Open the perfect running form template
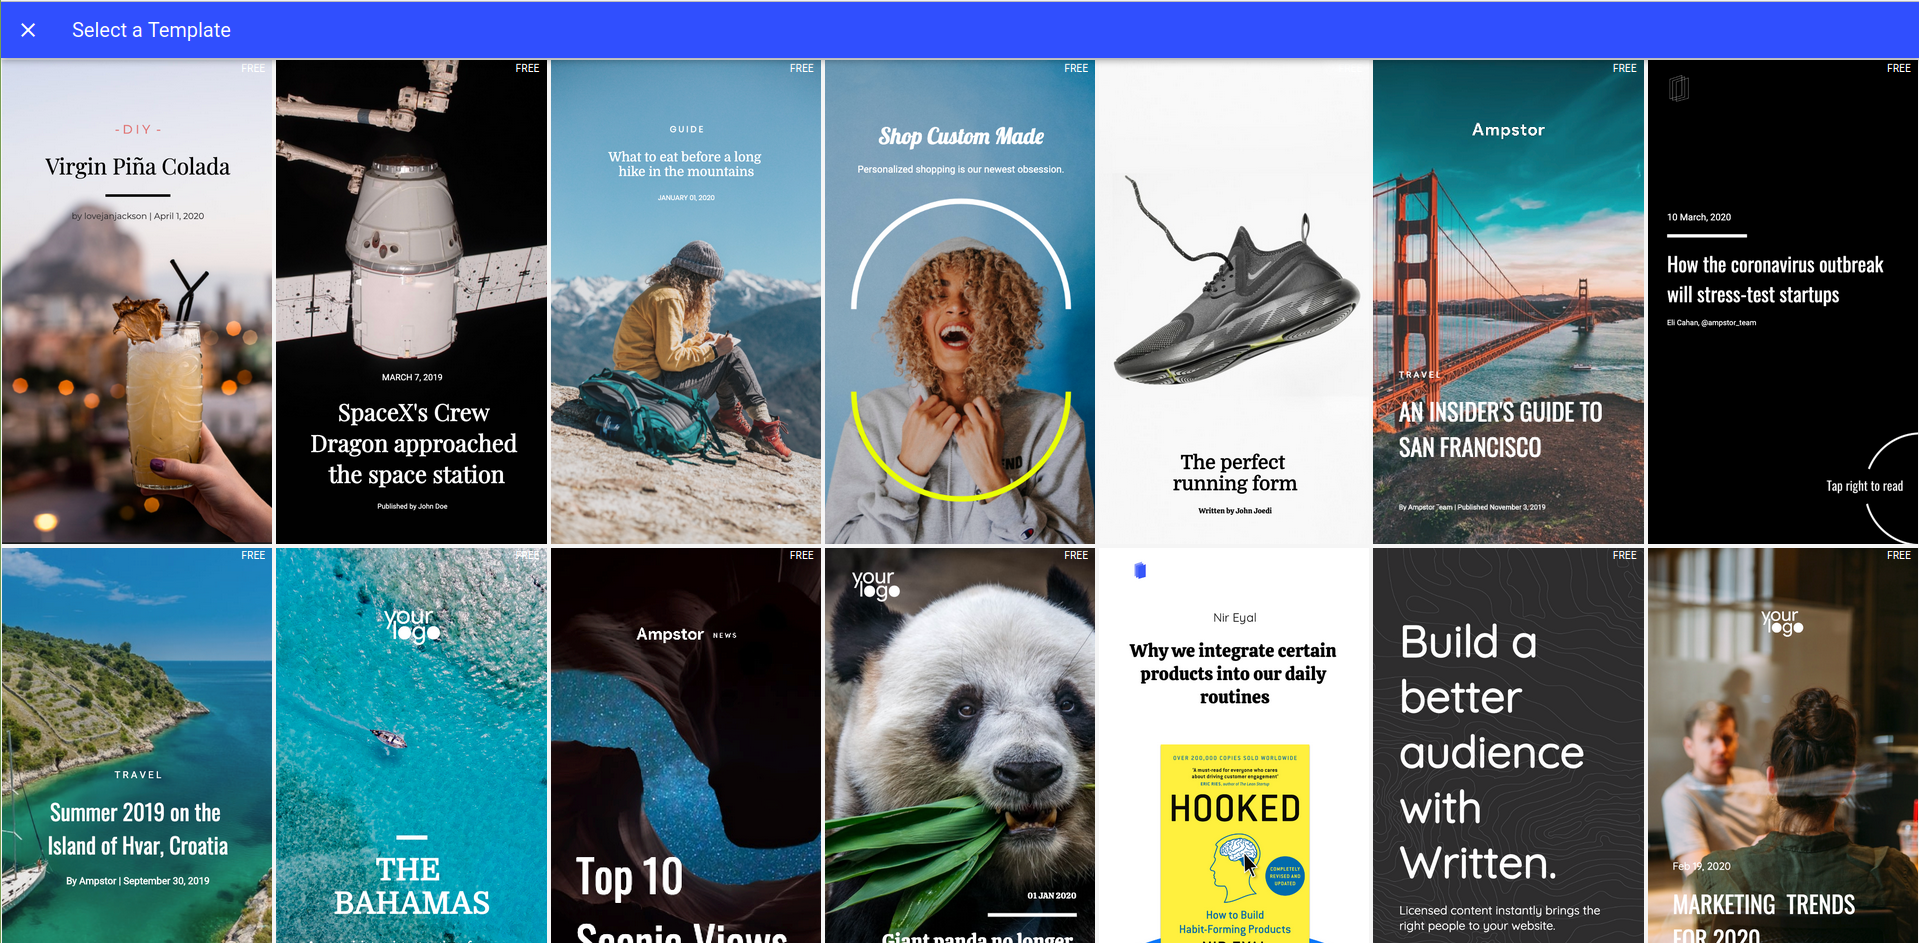 coord(1234,302)
